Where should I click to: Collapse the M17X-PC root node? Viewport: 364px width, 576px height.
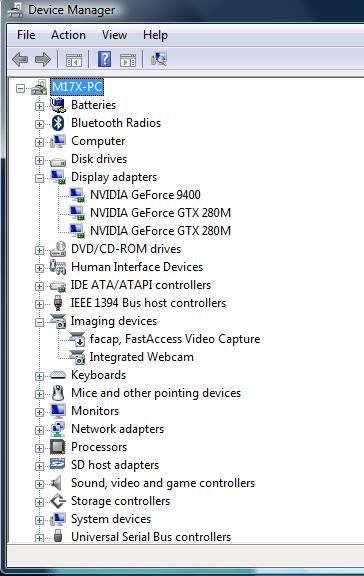click(21, 88)
